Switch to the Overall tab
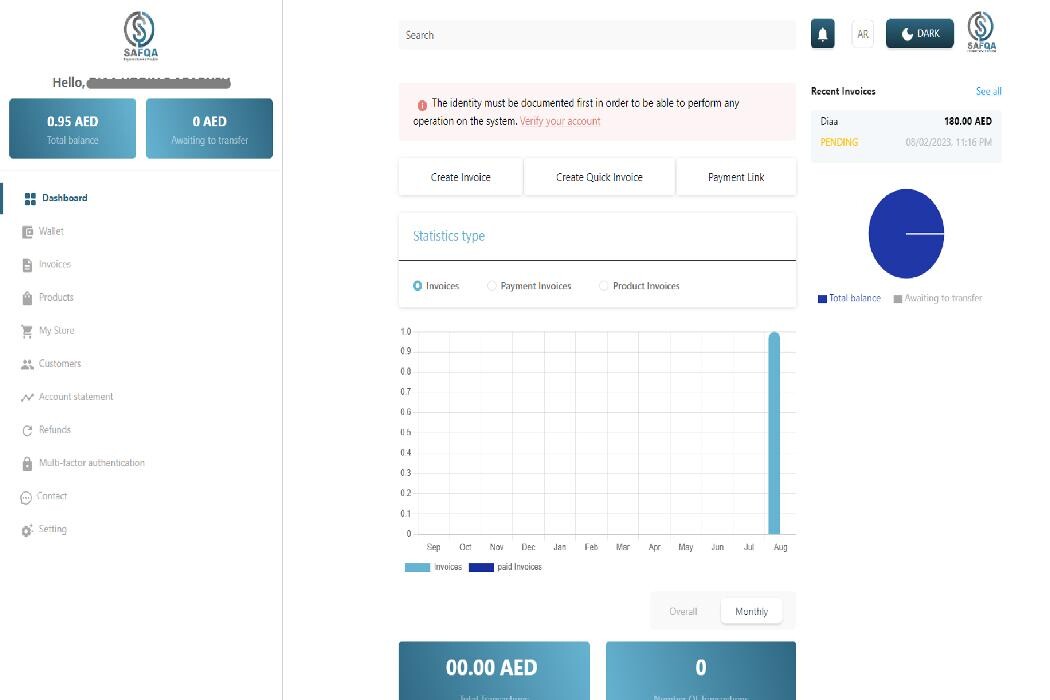 click(683, 611)
